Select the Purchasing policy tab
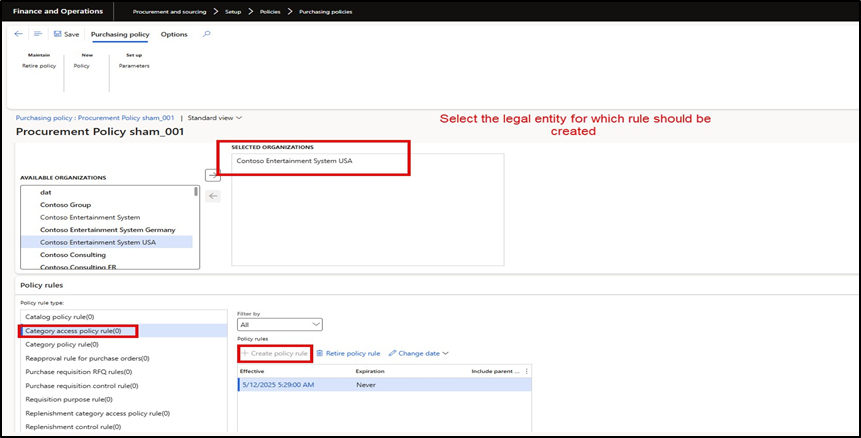861x438 pixels. (x=120, y=34)
